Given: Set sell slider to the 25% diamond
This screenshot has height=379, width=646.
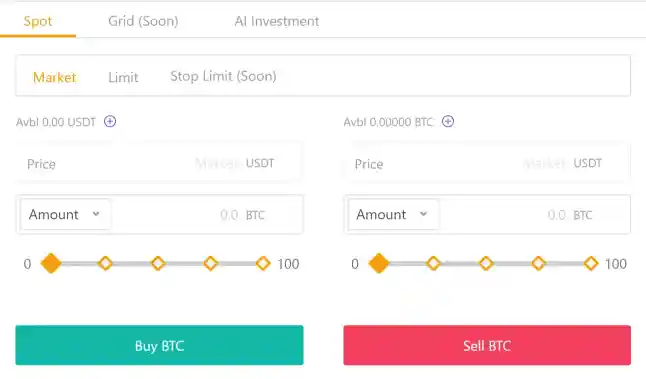Looking at the screenshot, I should (x=433, y=263).
